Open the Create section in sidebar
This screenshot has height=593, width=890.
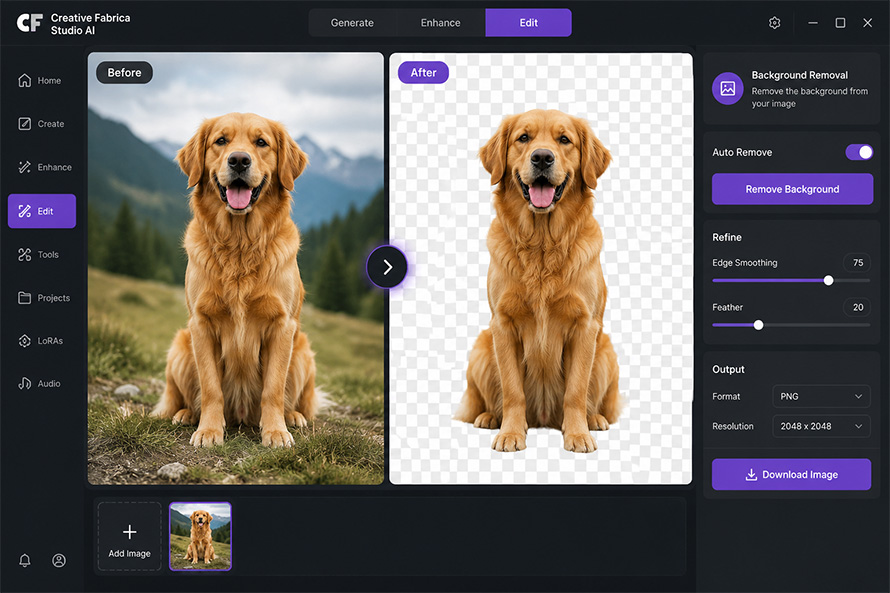tap(41, 124)
